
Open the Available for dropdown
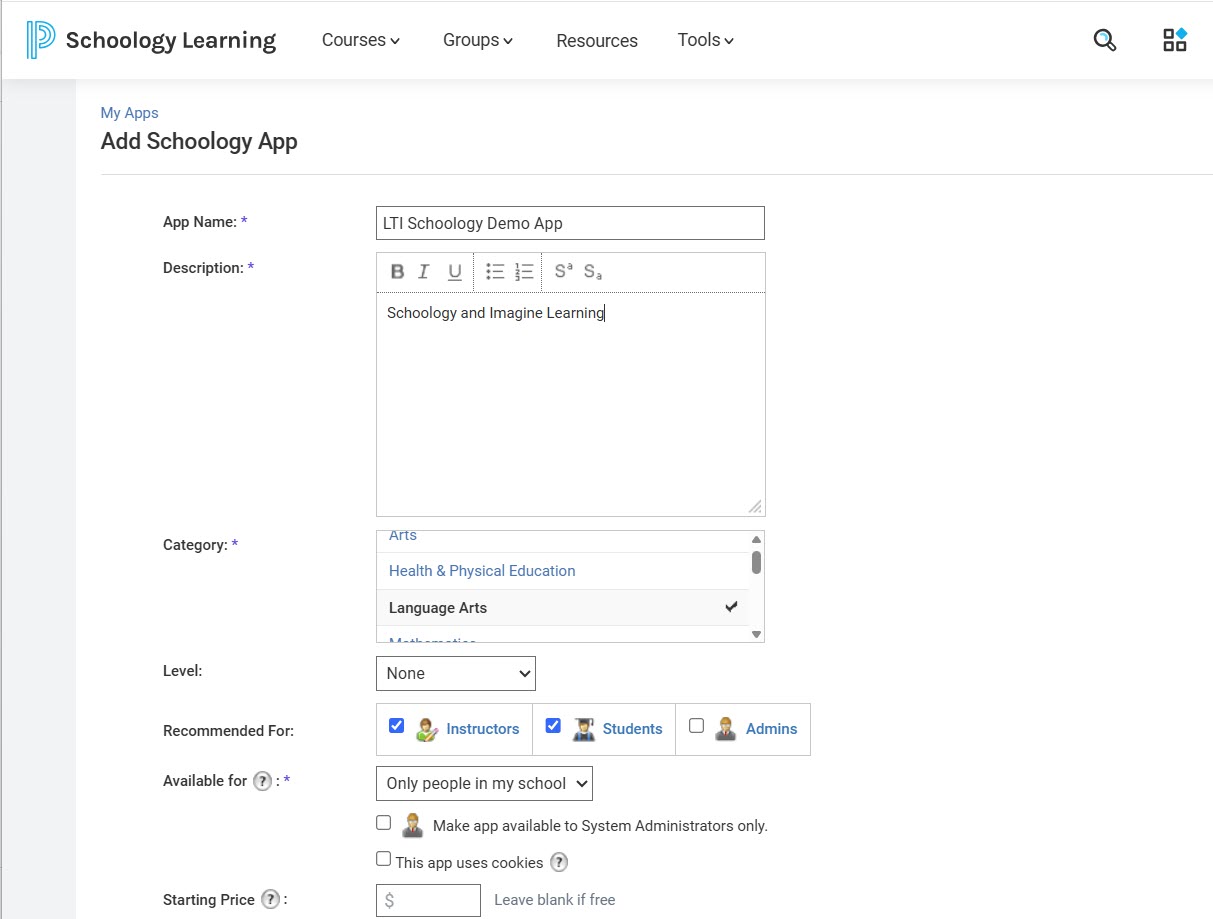484,783
